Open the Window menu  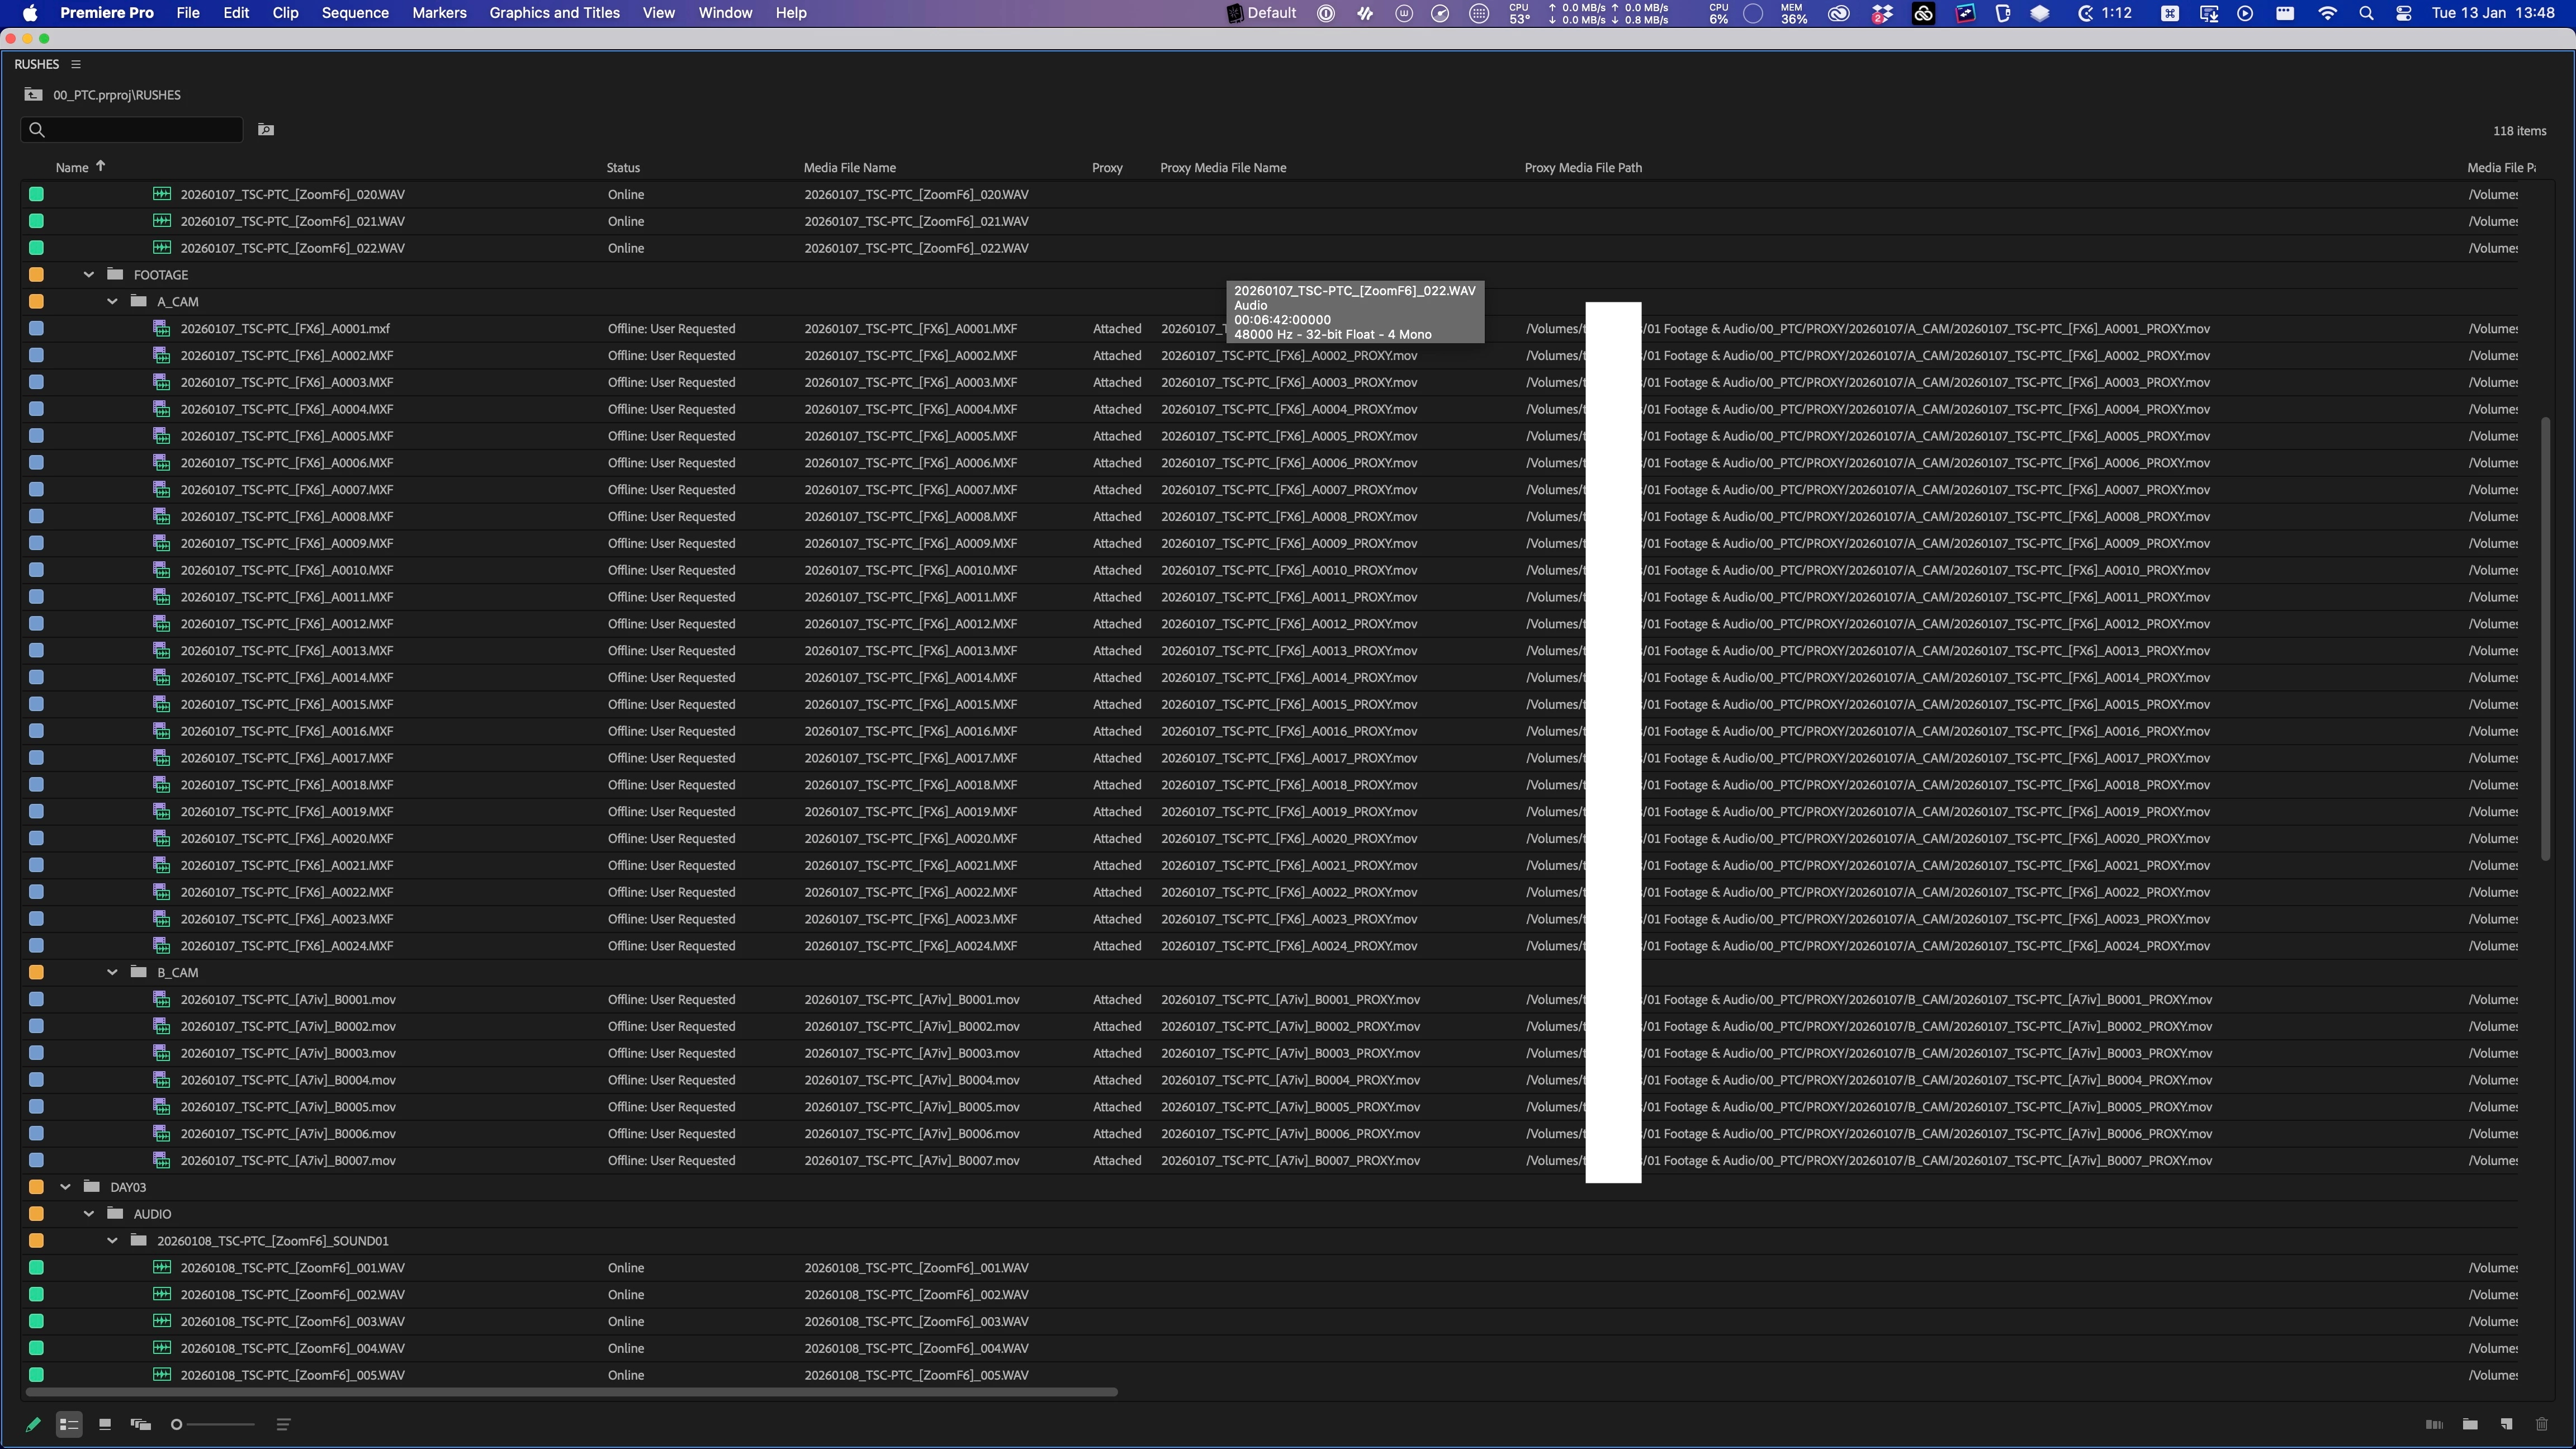pyautogui.click(x=725, y=13)
